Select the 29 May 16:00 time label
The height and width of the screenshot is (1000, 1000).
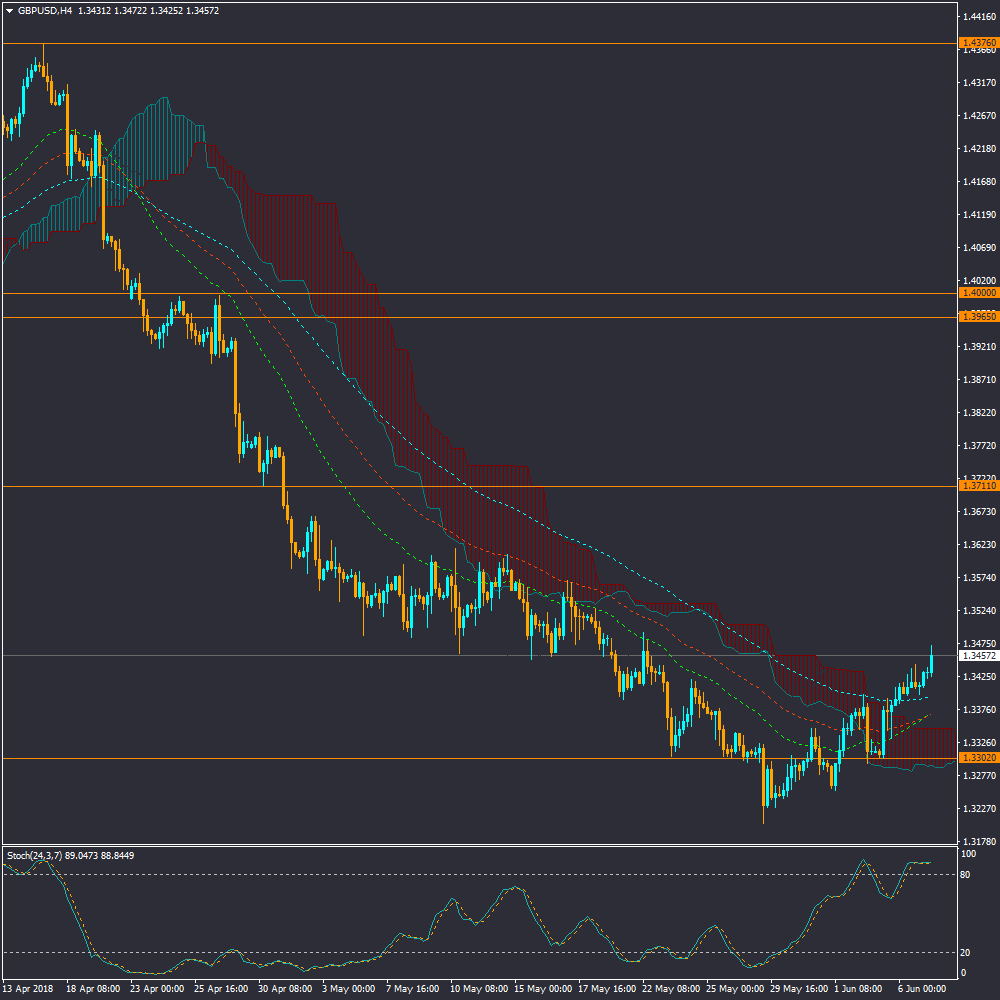coord(798,988)
